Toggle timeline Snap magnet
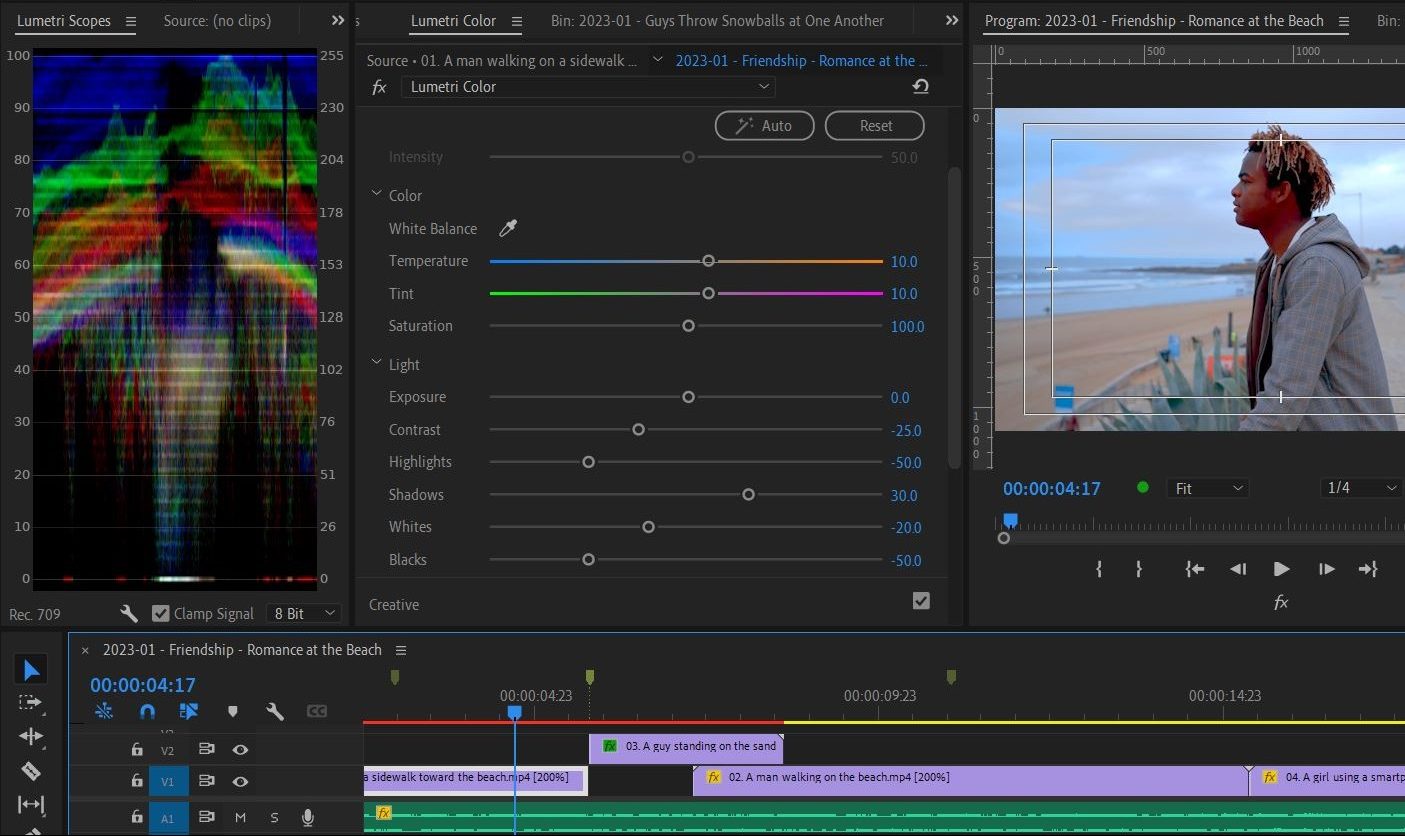 coord(147,711)
